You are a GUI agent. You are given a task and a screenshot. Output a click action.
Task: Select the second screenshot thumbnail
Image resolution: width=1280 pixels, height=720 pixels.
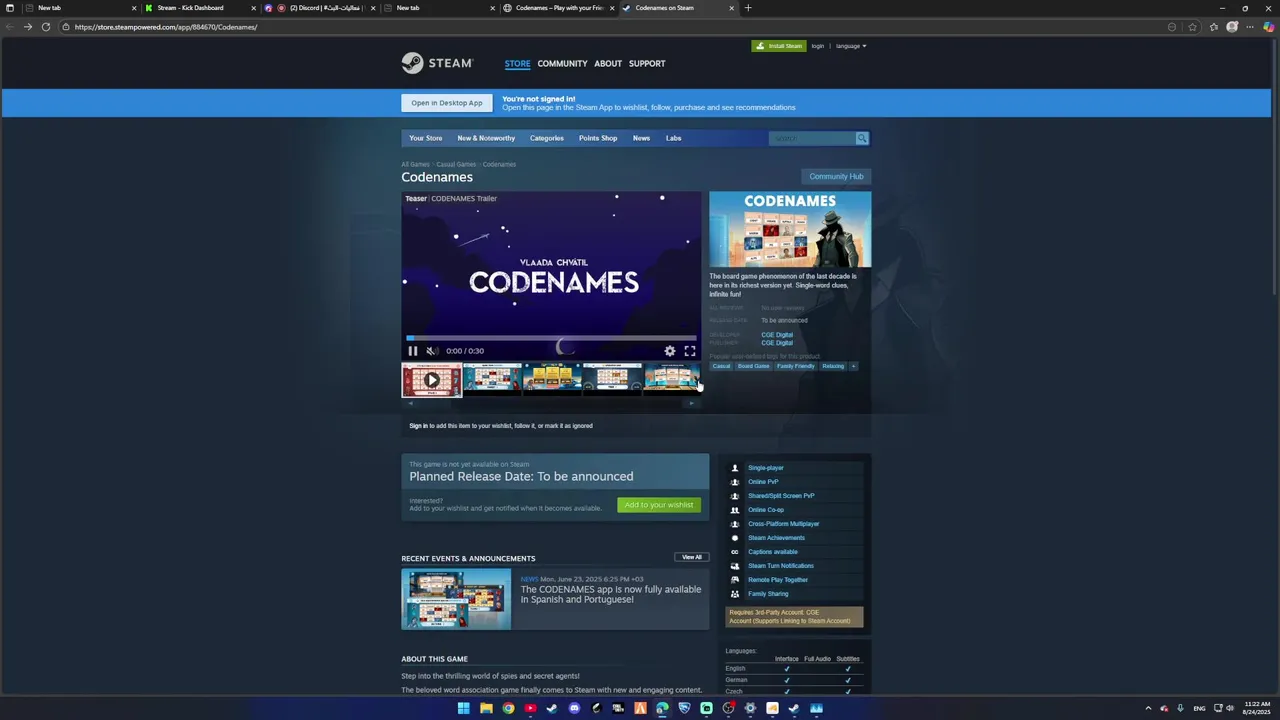tap(492, 380)
